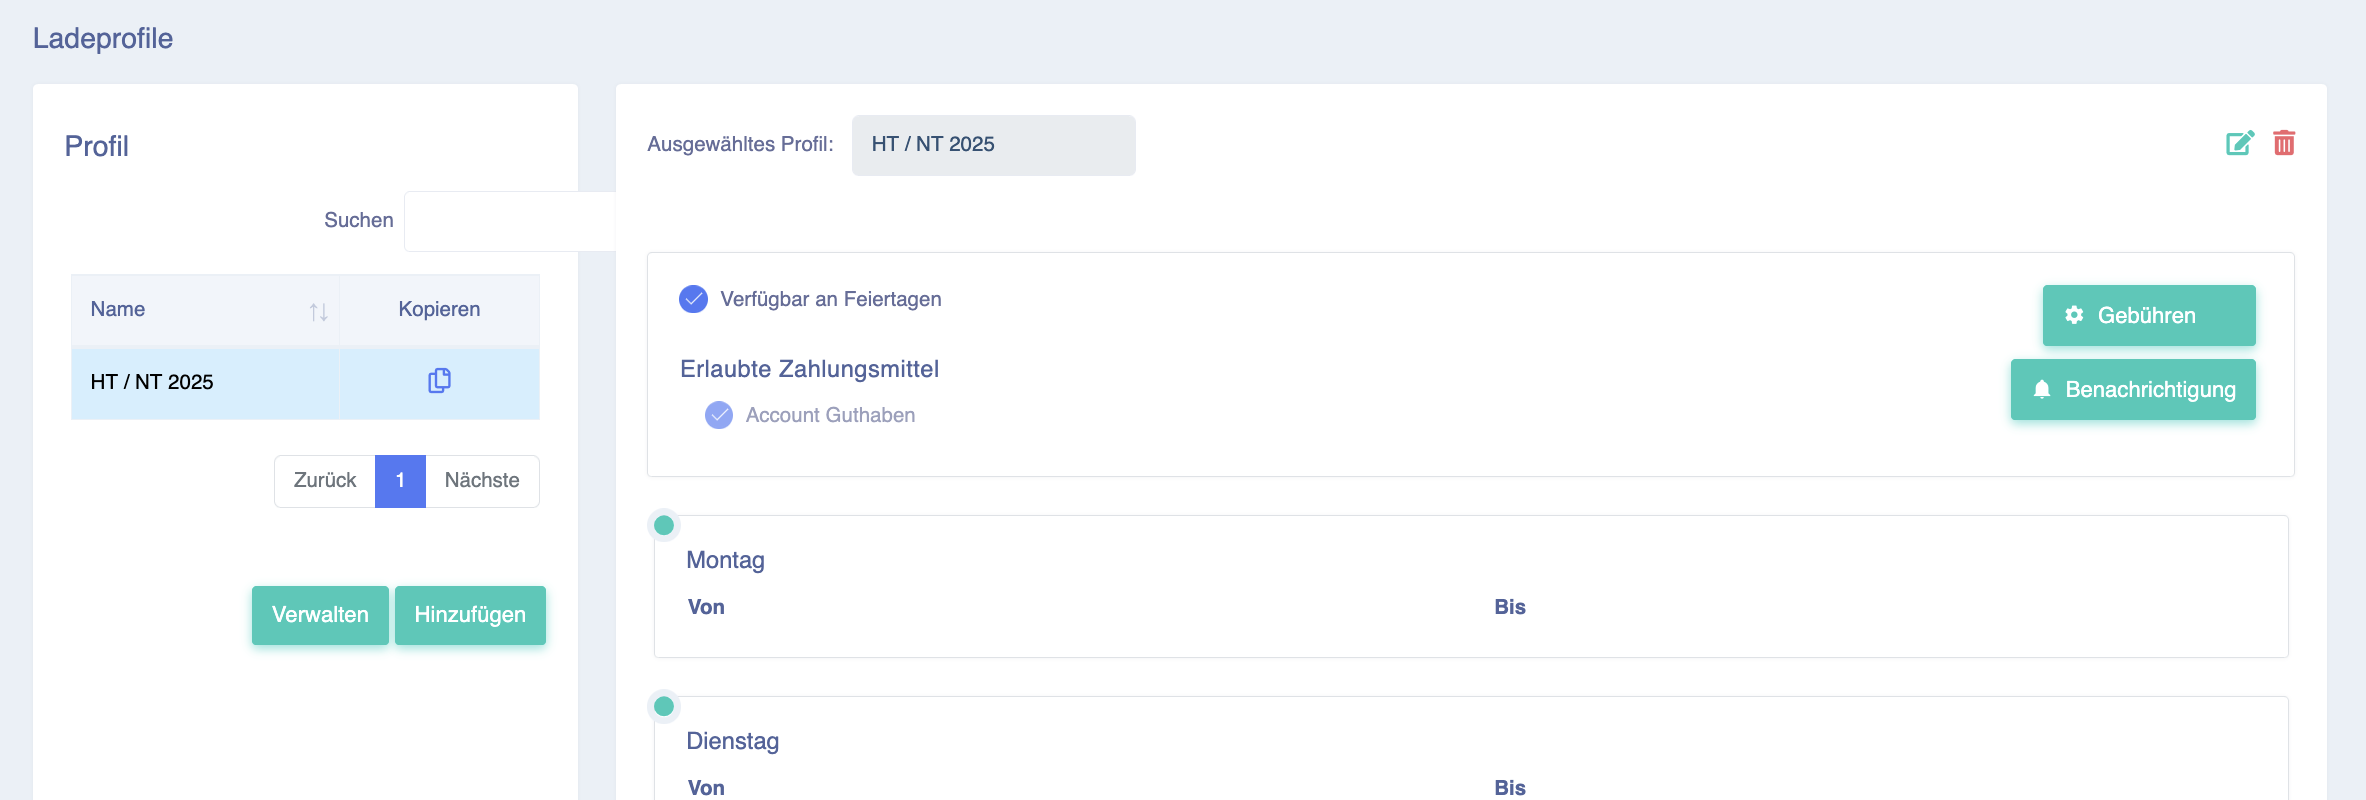Sort profiles by Name column arrows
The image size is (2366, 800).
[x=318, y=312]
